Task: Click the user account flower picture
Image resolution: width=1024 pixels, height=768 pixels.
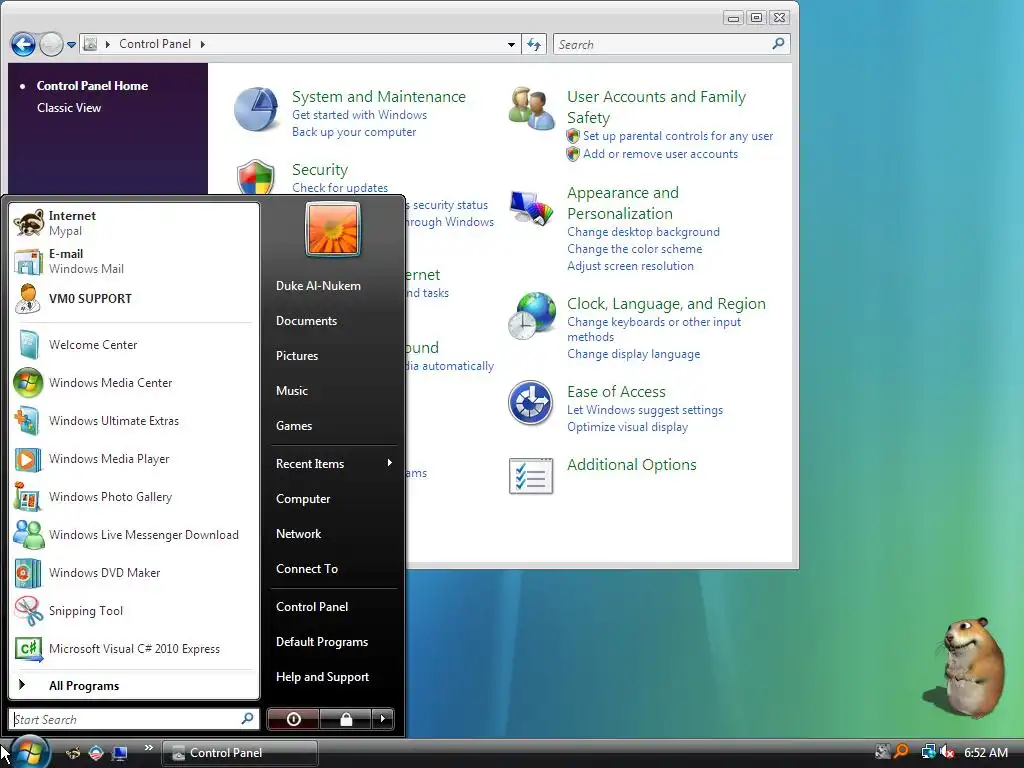Action: click(332, 229)
